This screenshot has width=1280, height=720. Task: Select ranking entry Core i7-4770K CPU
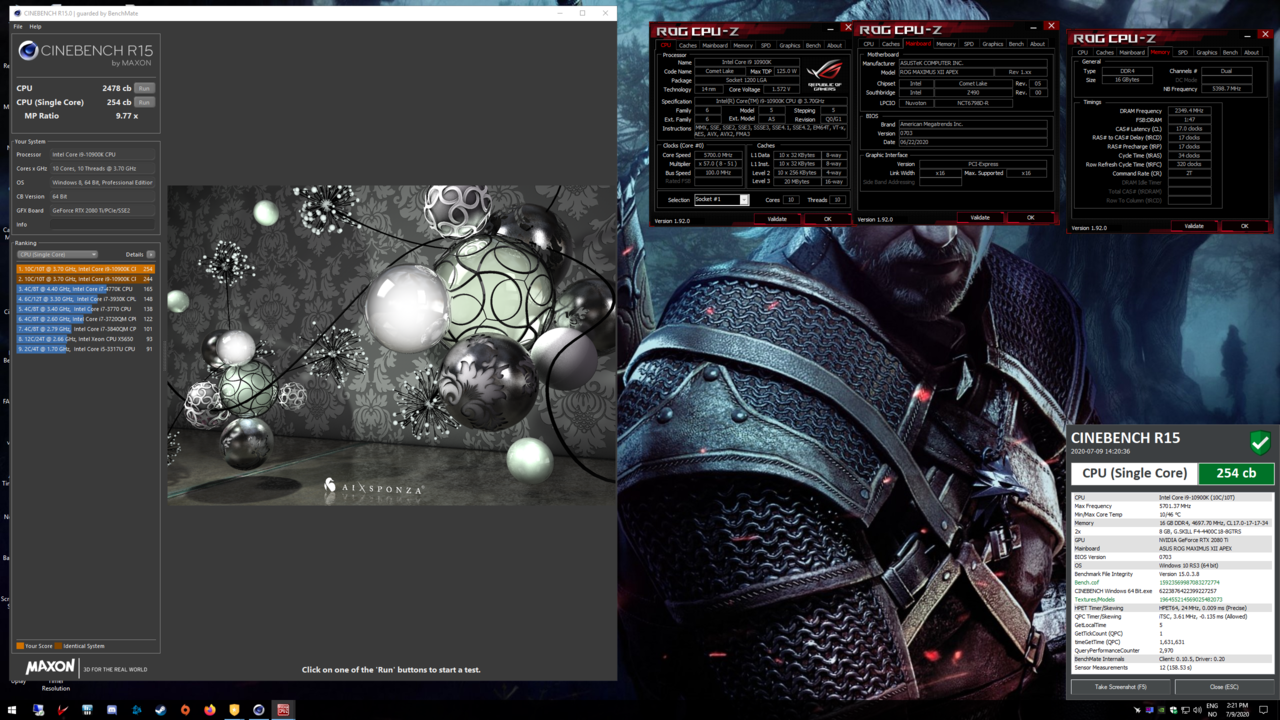tap(85, 289)
